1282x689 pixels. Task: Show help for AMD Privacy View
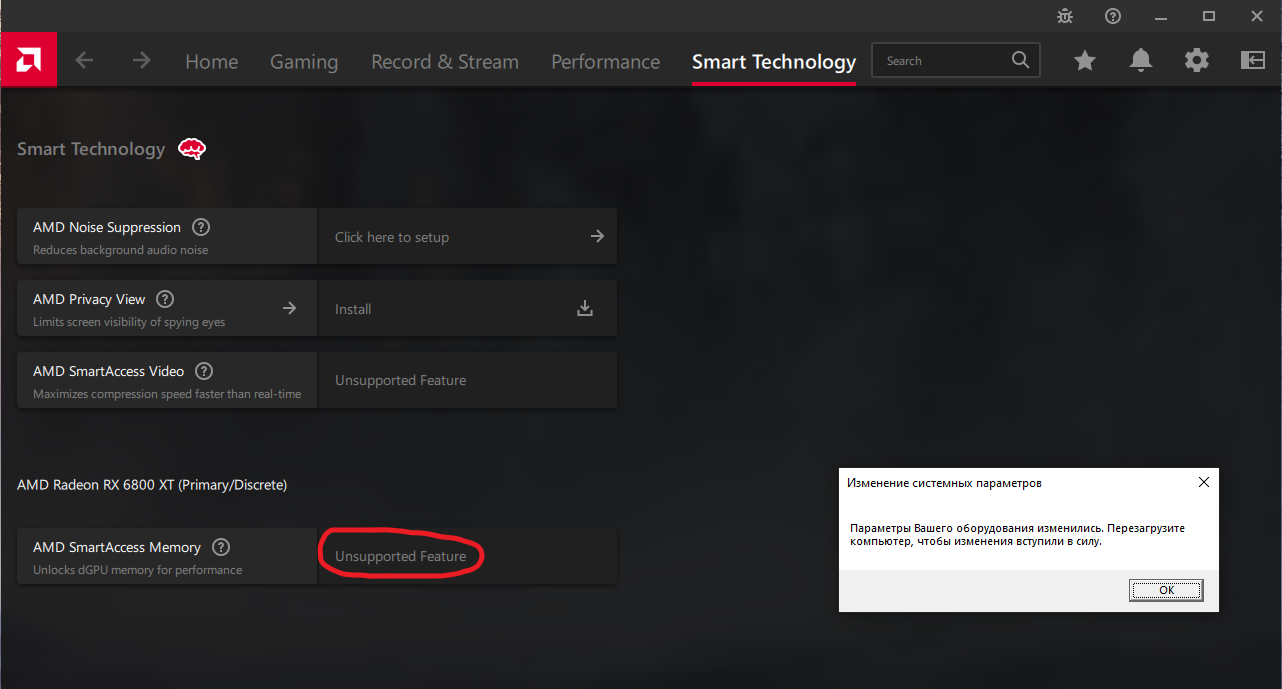click(x=165, y=299)
